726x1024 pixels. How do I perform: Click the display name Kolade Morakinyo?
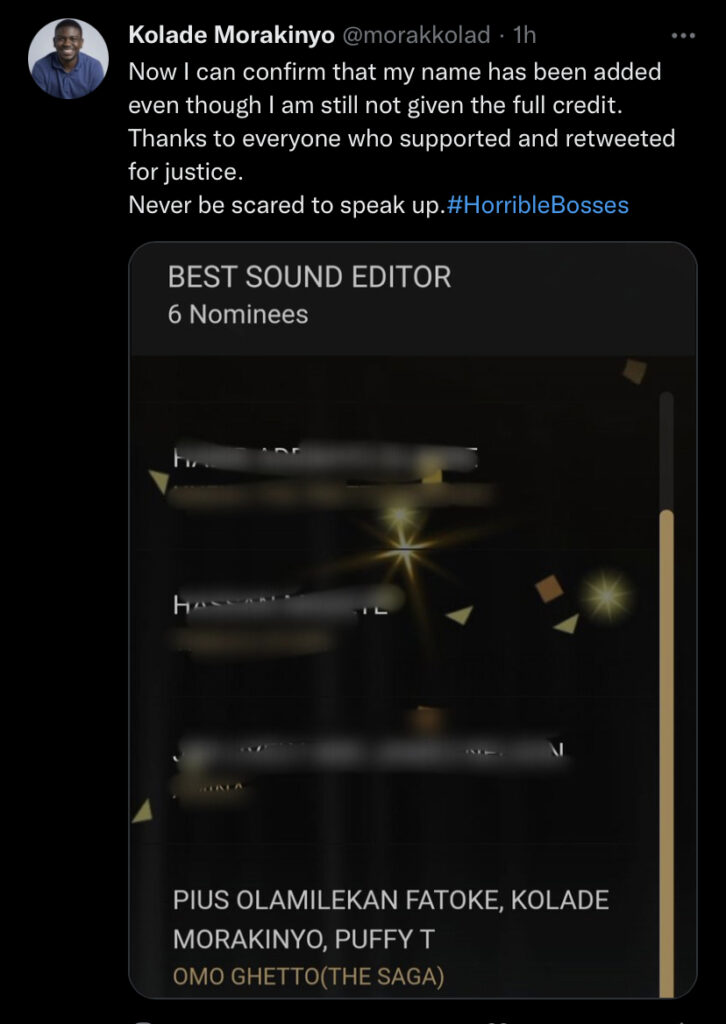[x=232, y=35]
